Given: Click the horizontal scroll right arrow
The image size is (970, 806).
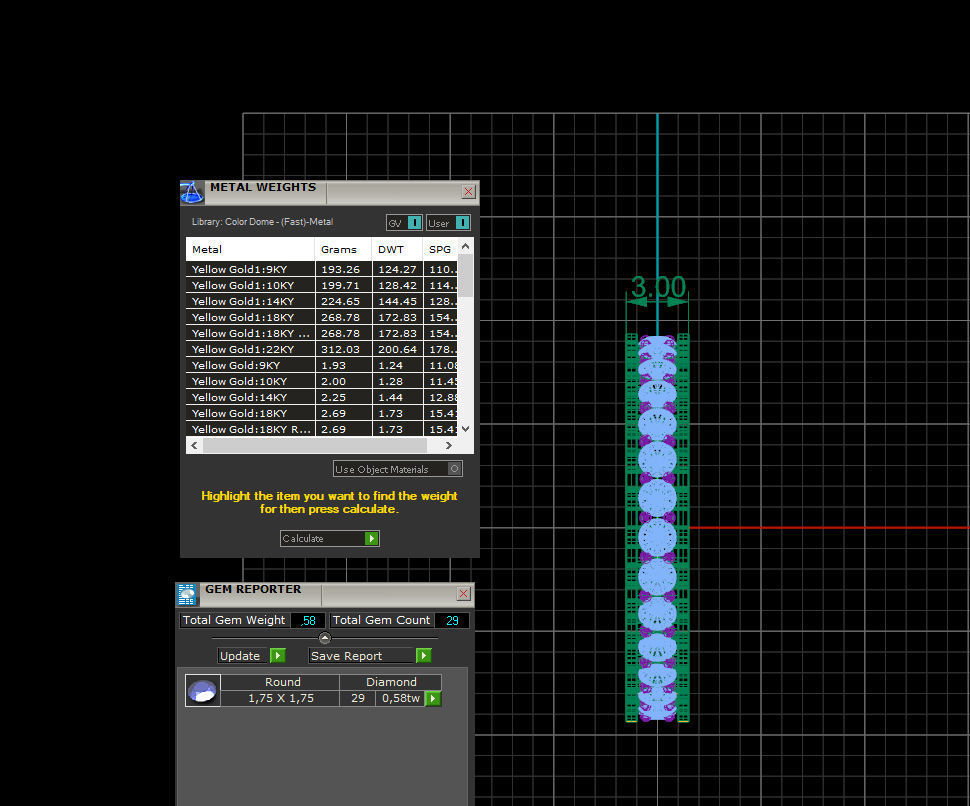Looking at the screenshot, I should click(449, 445).
